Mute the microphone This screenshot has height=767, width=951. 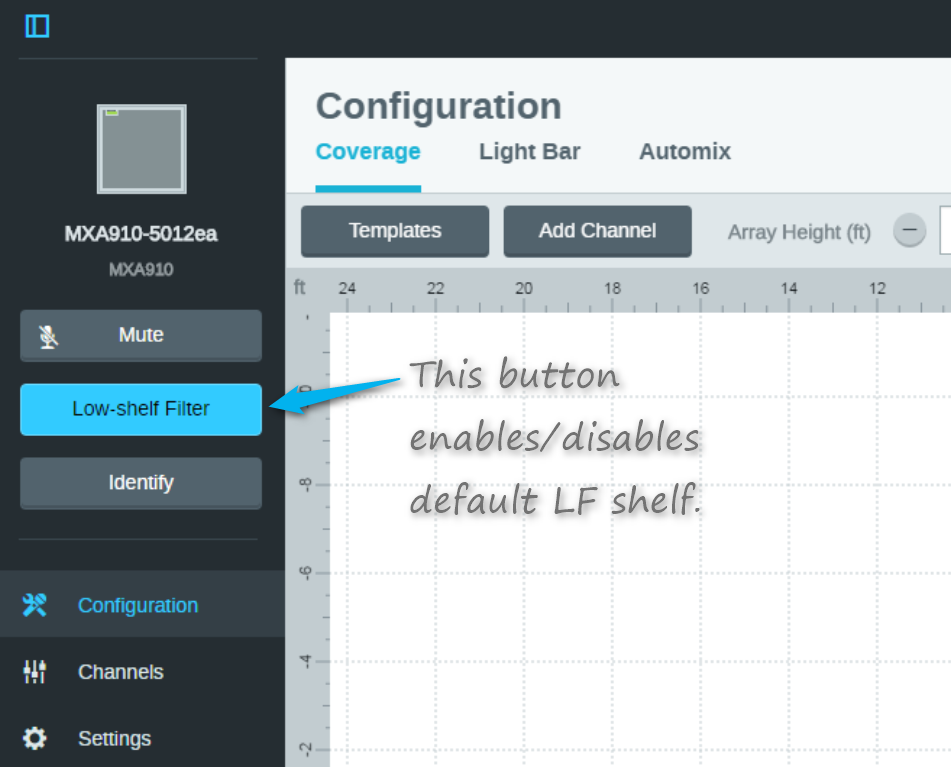click(x=141, y=335)
